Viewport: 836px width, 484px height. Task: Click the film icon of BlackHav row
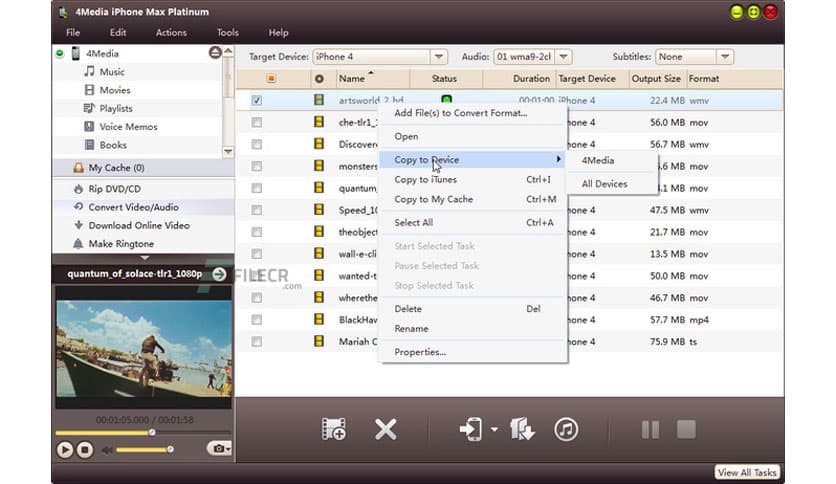click(319, 319)
